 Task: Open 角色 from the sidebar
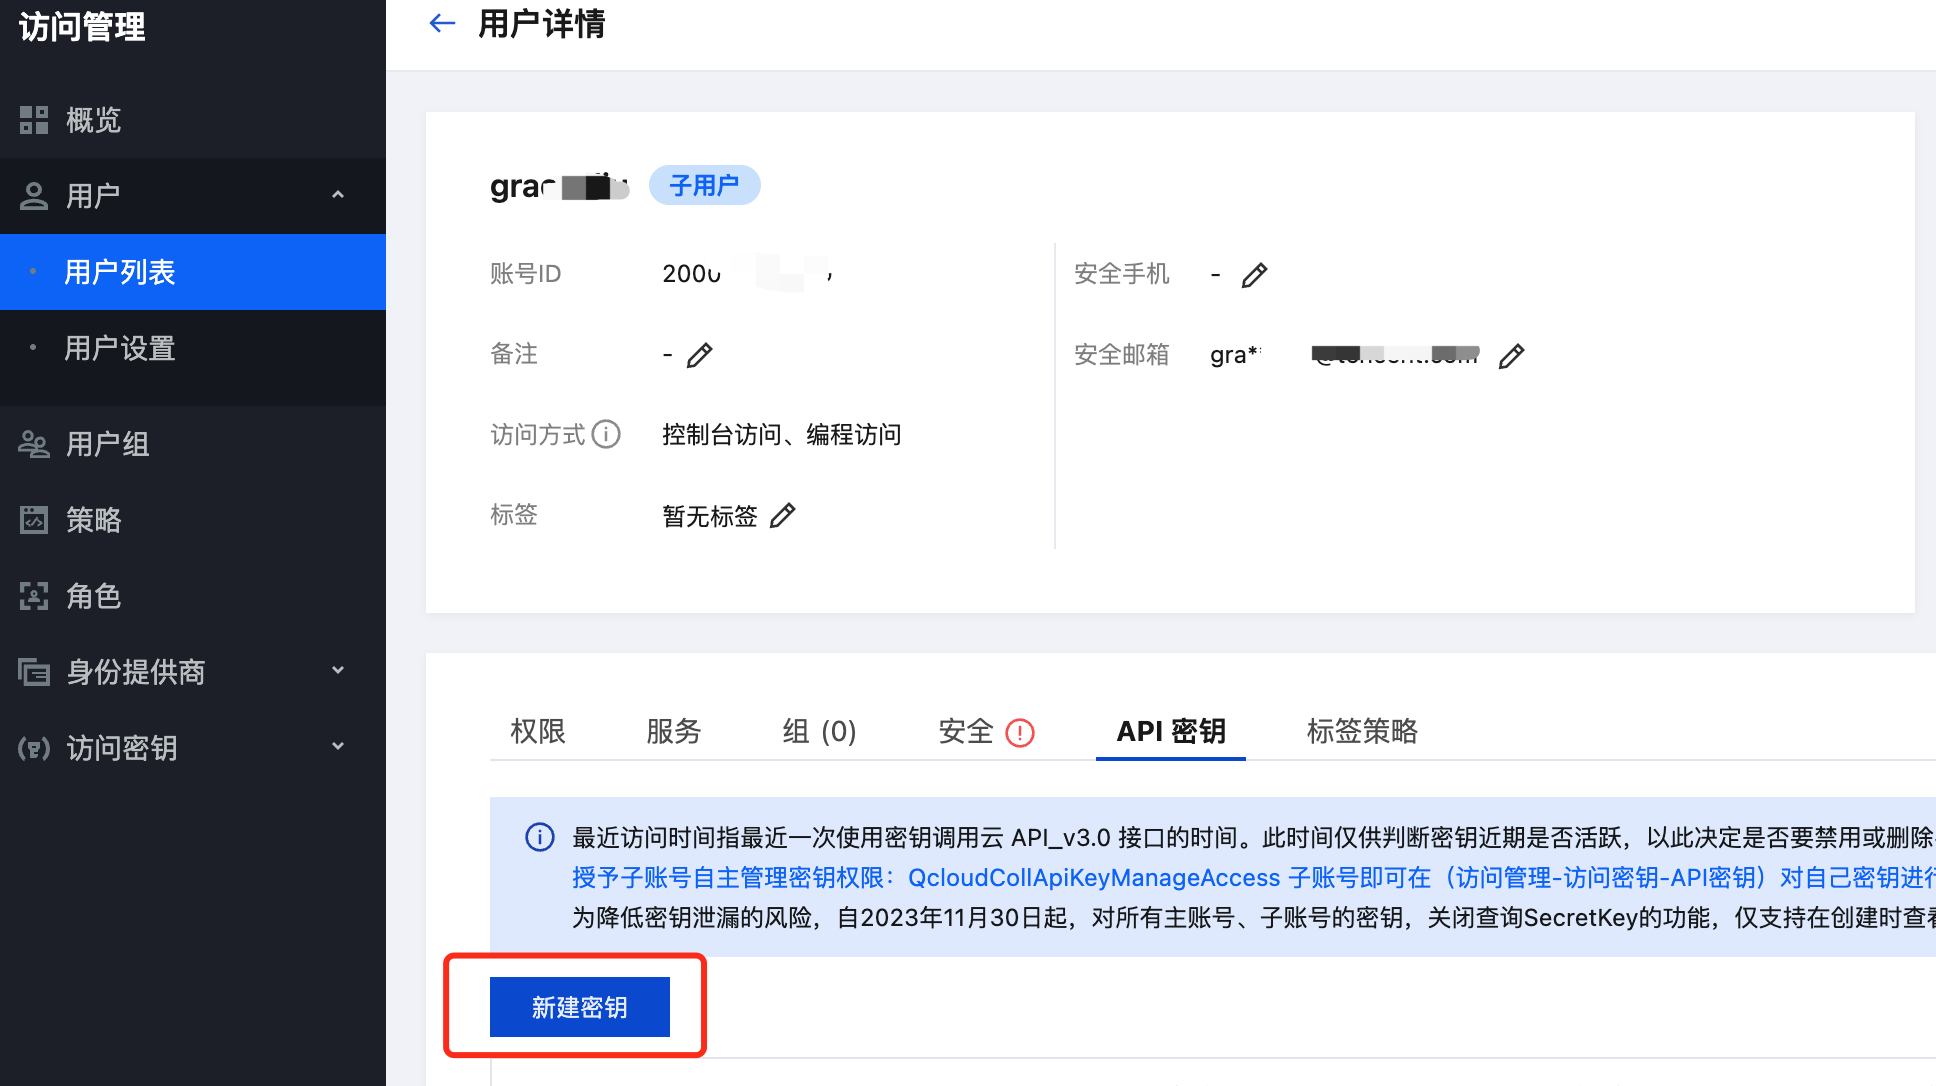tap(93, 596)
